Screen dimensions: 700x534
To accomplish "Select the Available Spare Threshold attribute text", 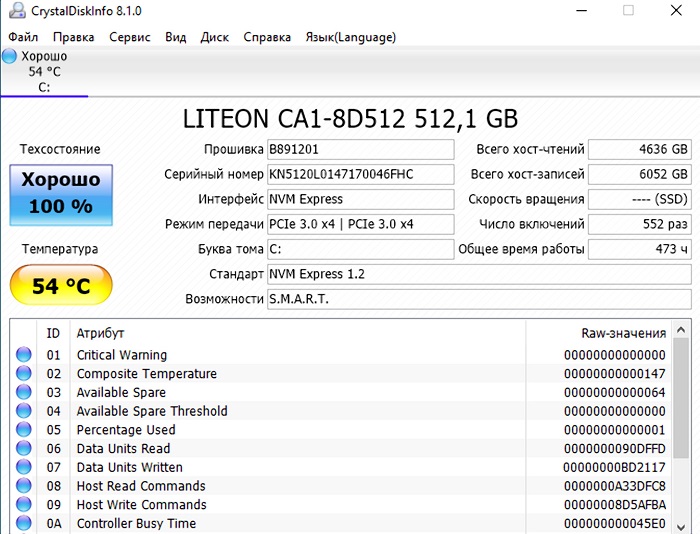I will pyautogui.click(x=152, y=411).
